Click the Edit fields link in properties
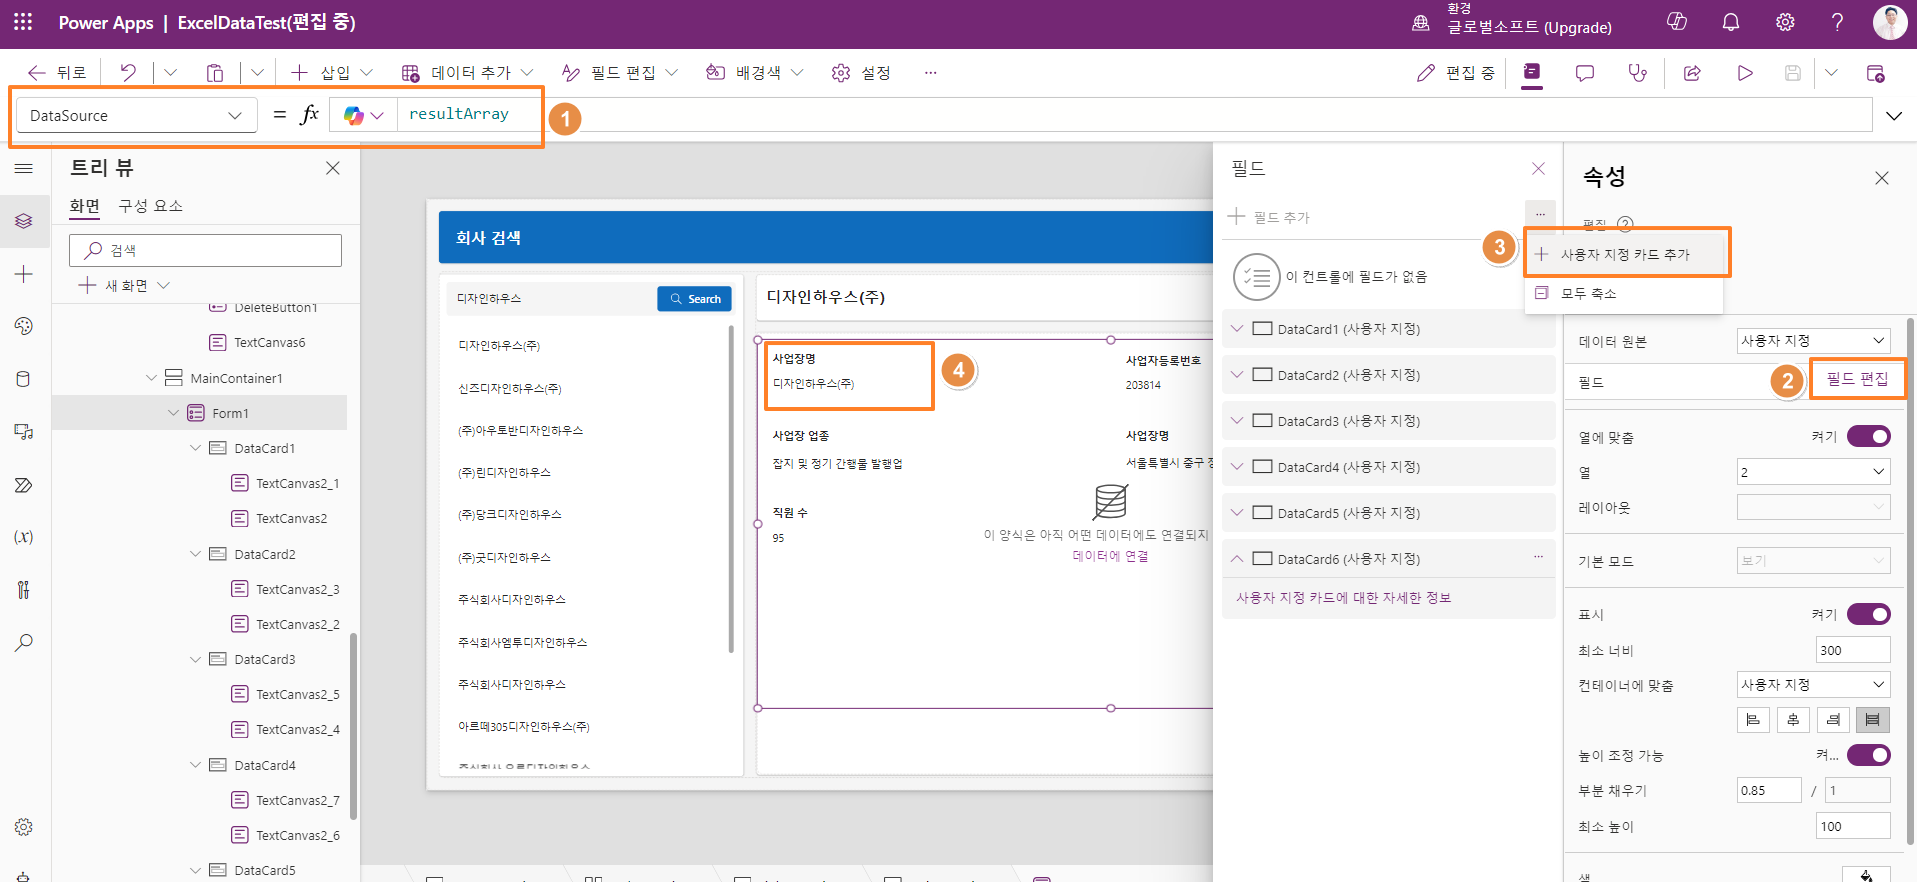 pos(1857,379)
